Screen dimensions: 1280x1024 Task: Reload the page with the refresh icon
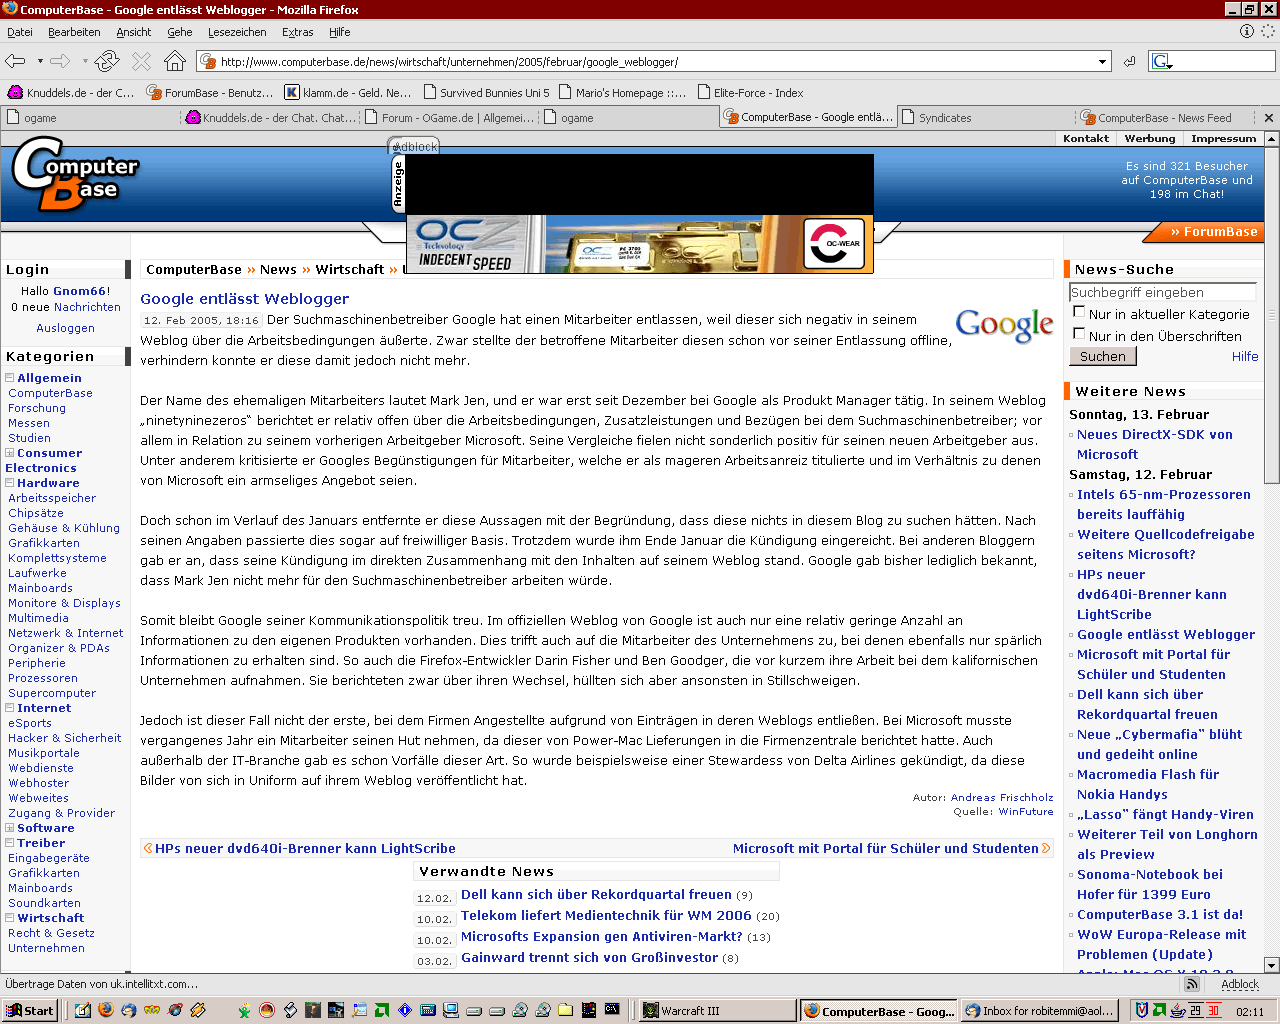(x=107, y=61)
